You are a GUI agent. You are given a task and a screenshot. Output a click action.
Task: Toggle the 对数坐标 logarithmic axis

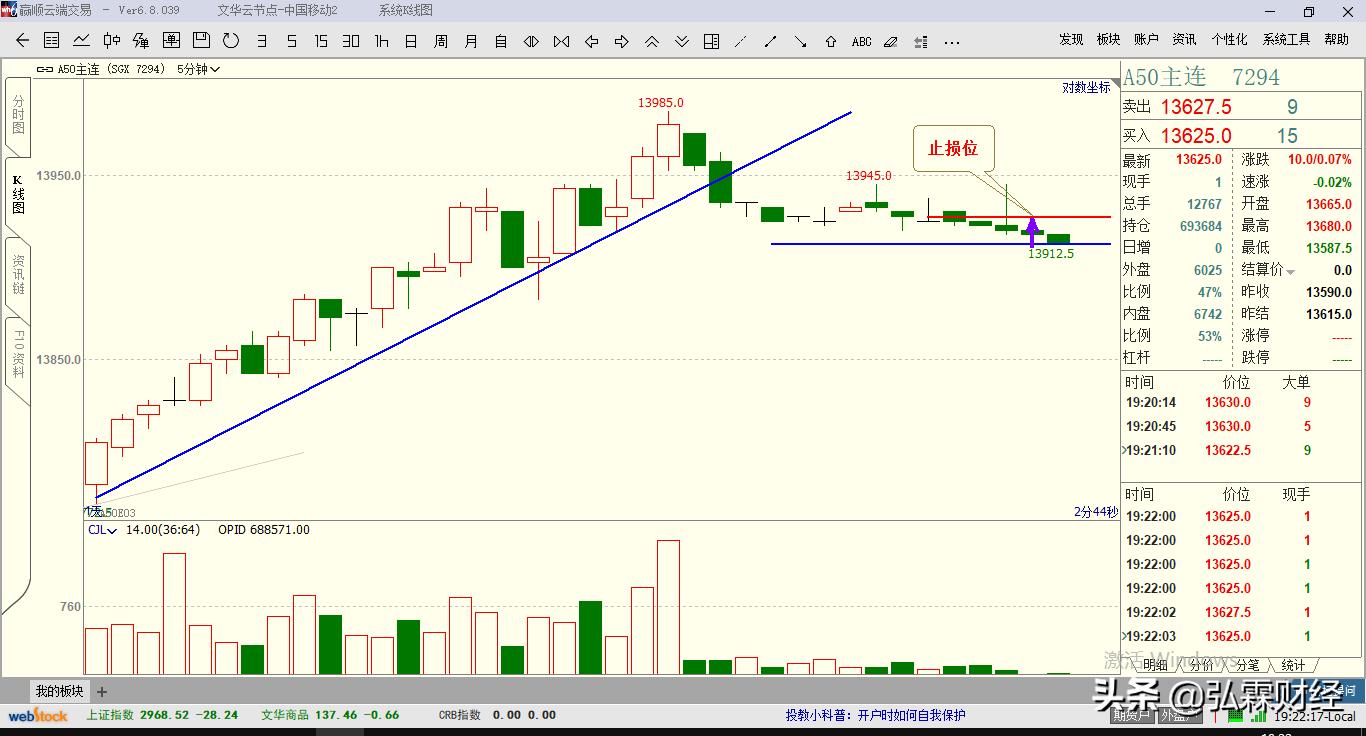pos(1086,87)
